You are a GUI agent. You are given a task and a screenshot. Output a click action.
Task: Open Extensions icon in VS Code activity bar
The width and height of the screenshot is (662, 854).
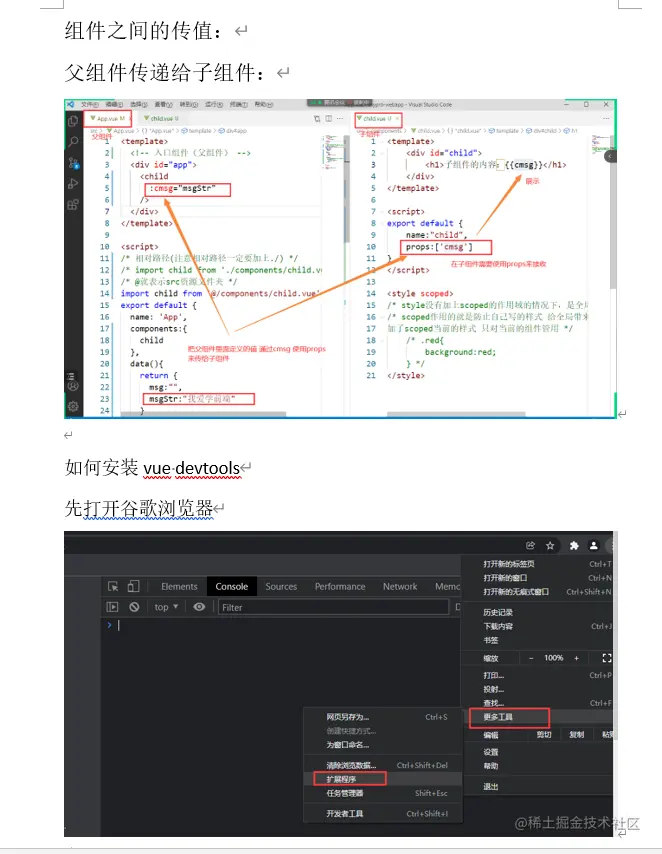pos(73,205)
